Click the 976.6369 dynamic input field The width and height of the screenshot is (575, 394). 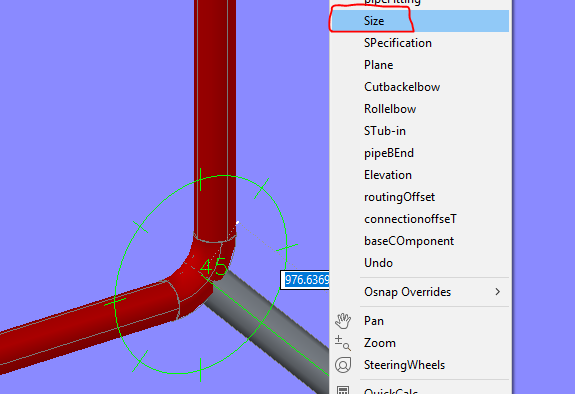click(x=305, y=280)
